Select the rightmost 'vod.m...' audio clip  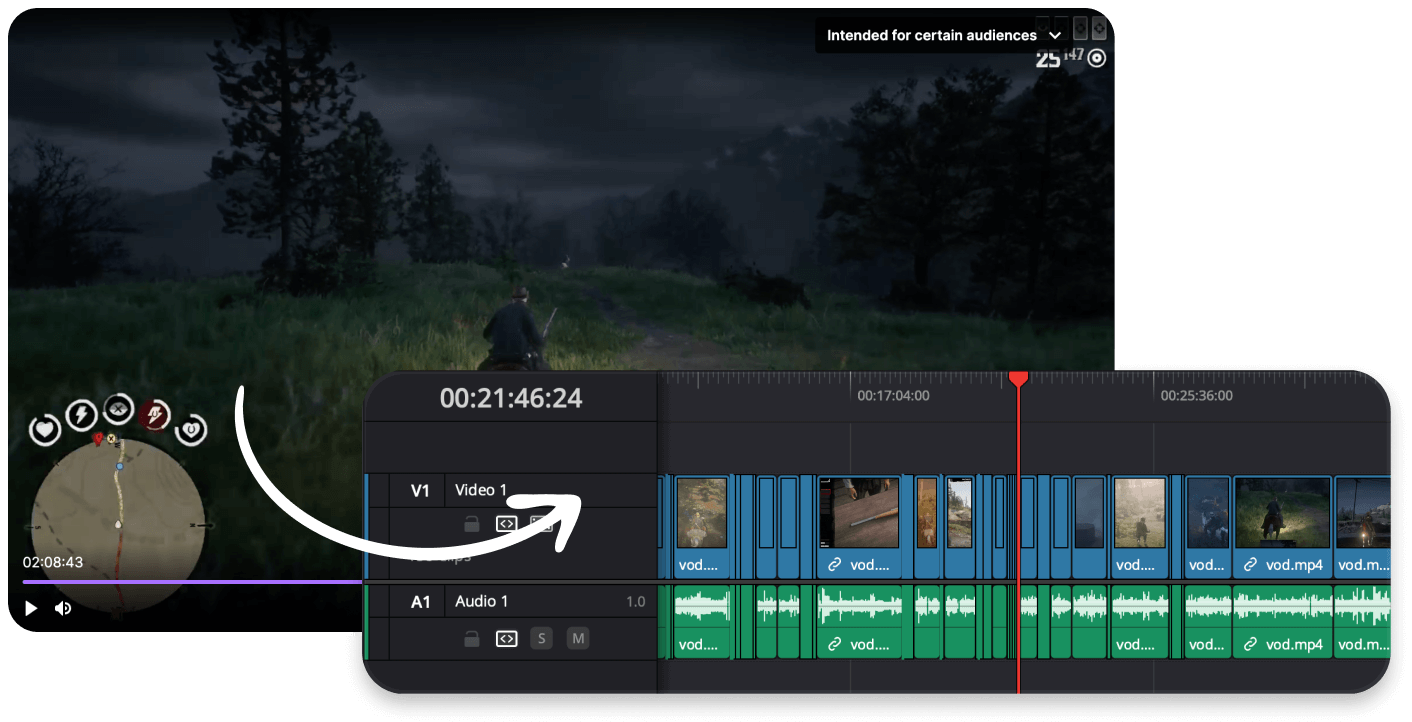(1362, 622)
